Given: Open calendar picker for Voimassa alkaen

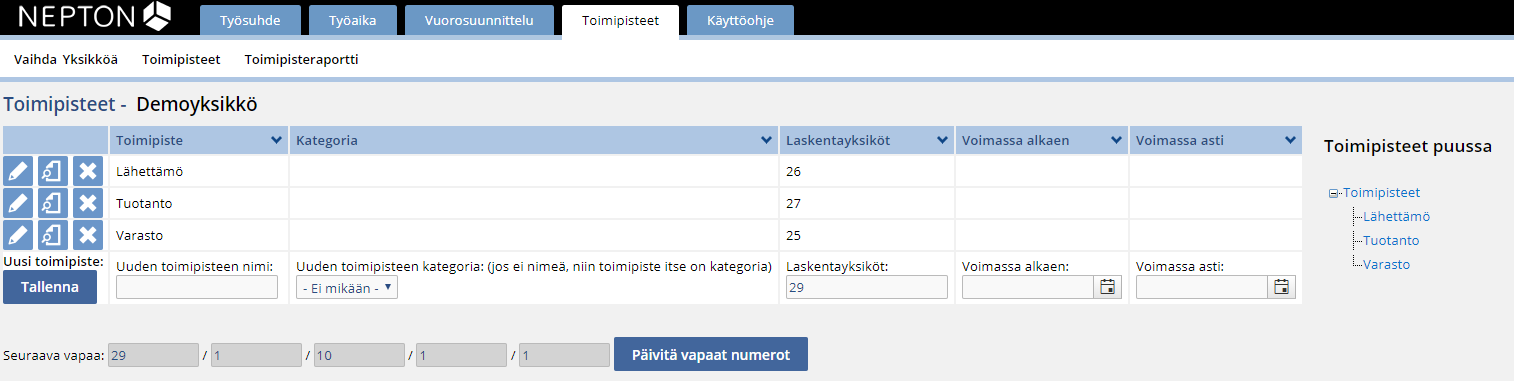Looking at the screenshot, I should point(1107,287).
